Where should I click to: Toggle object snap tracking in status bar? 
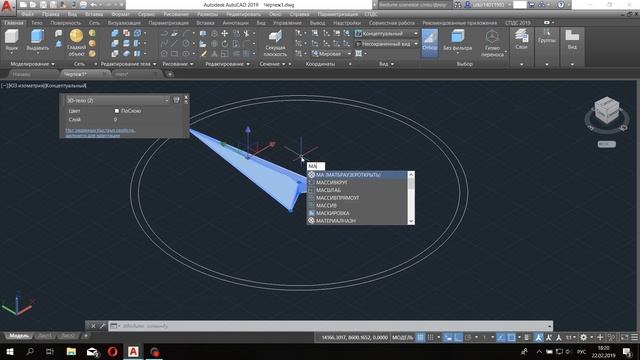[x=501, y=337]
